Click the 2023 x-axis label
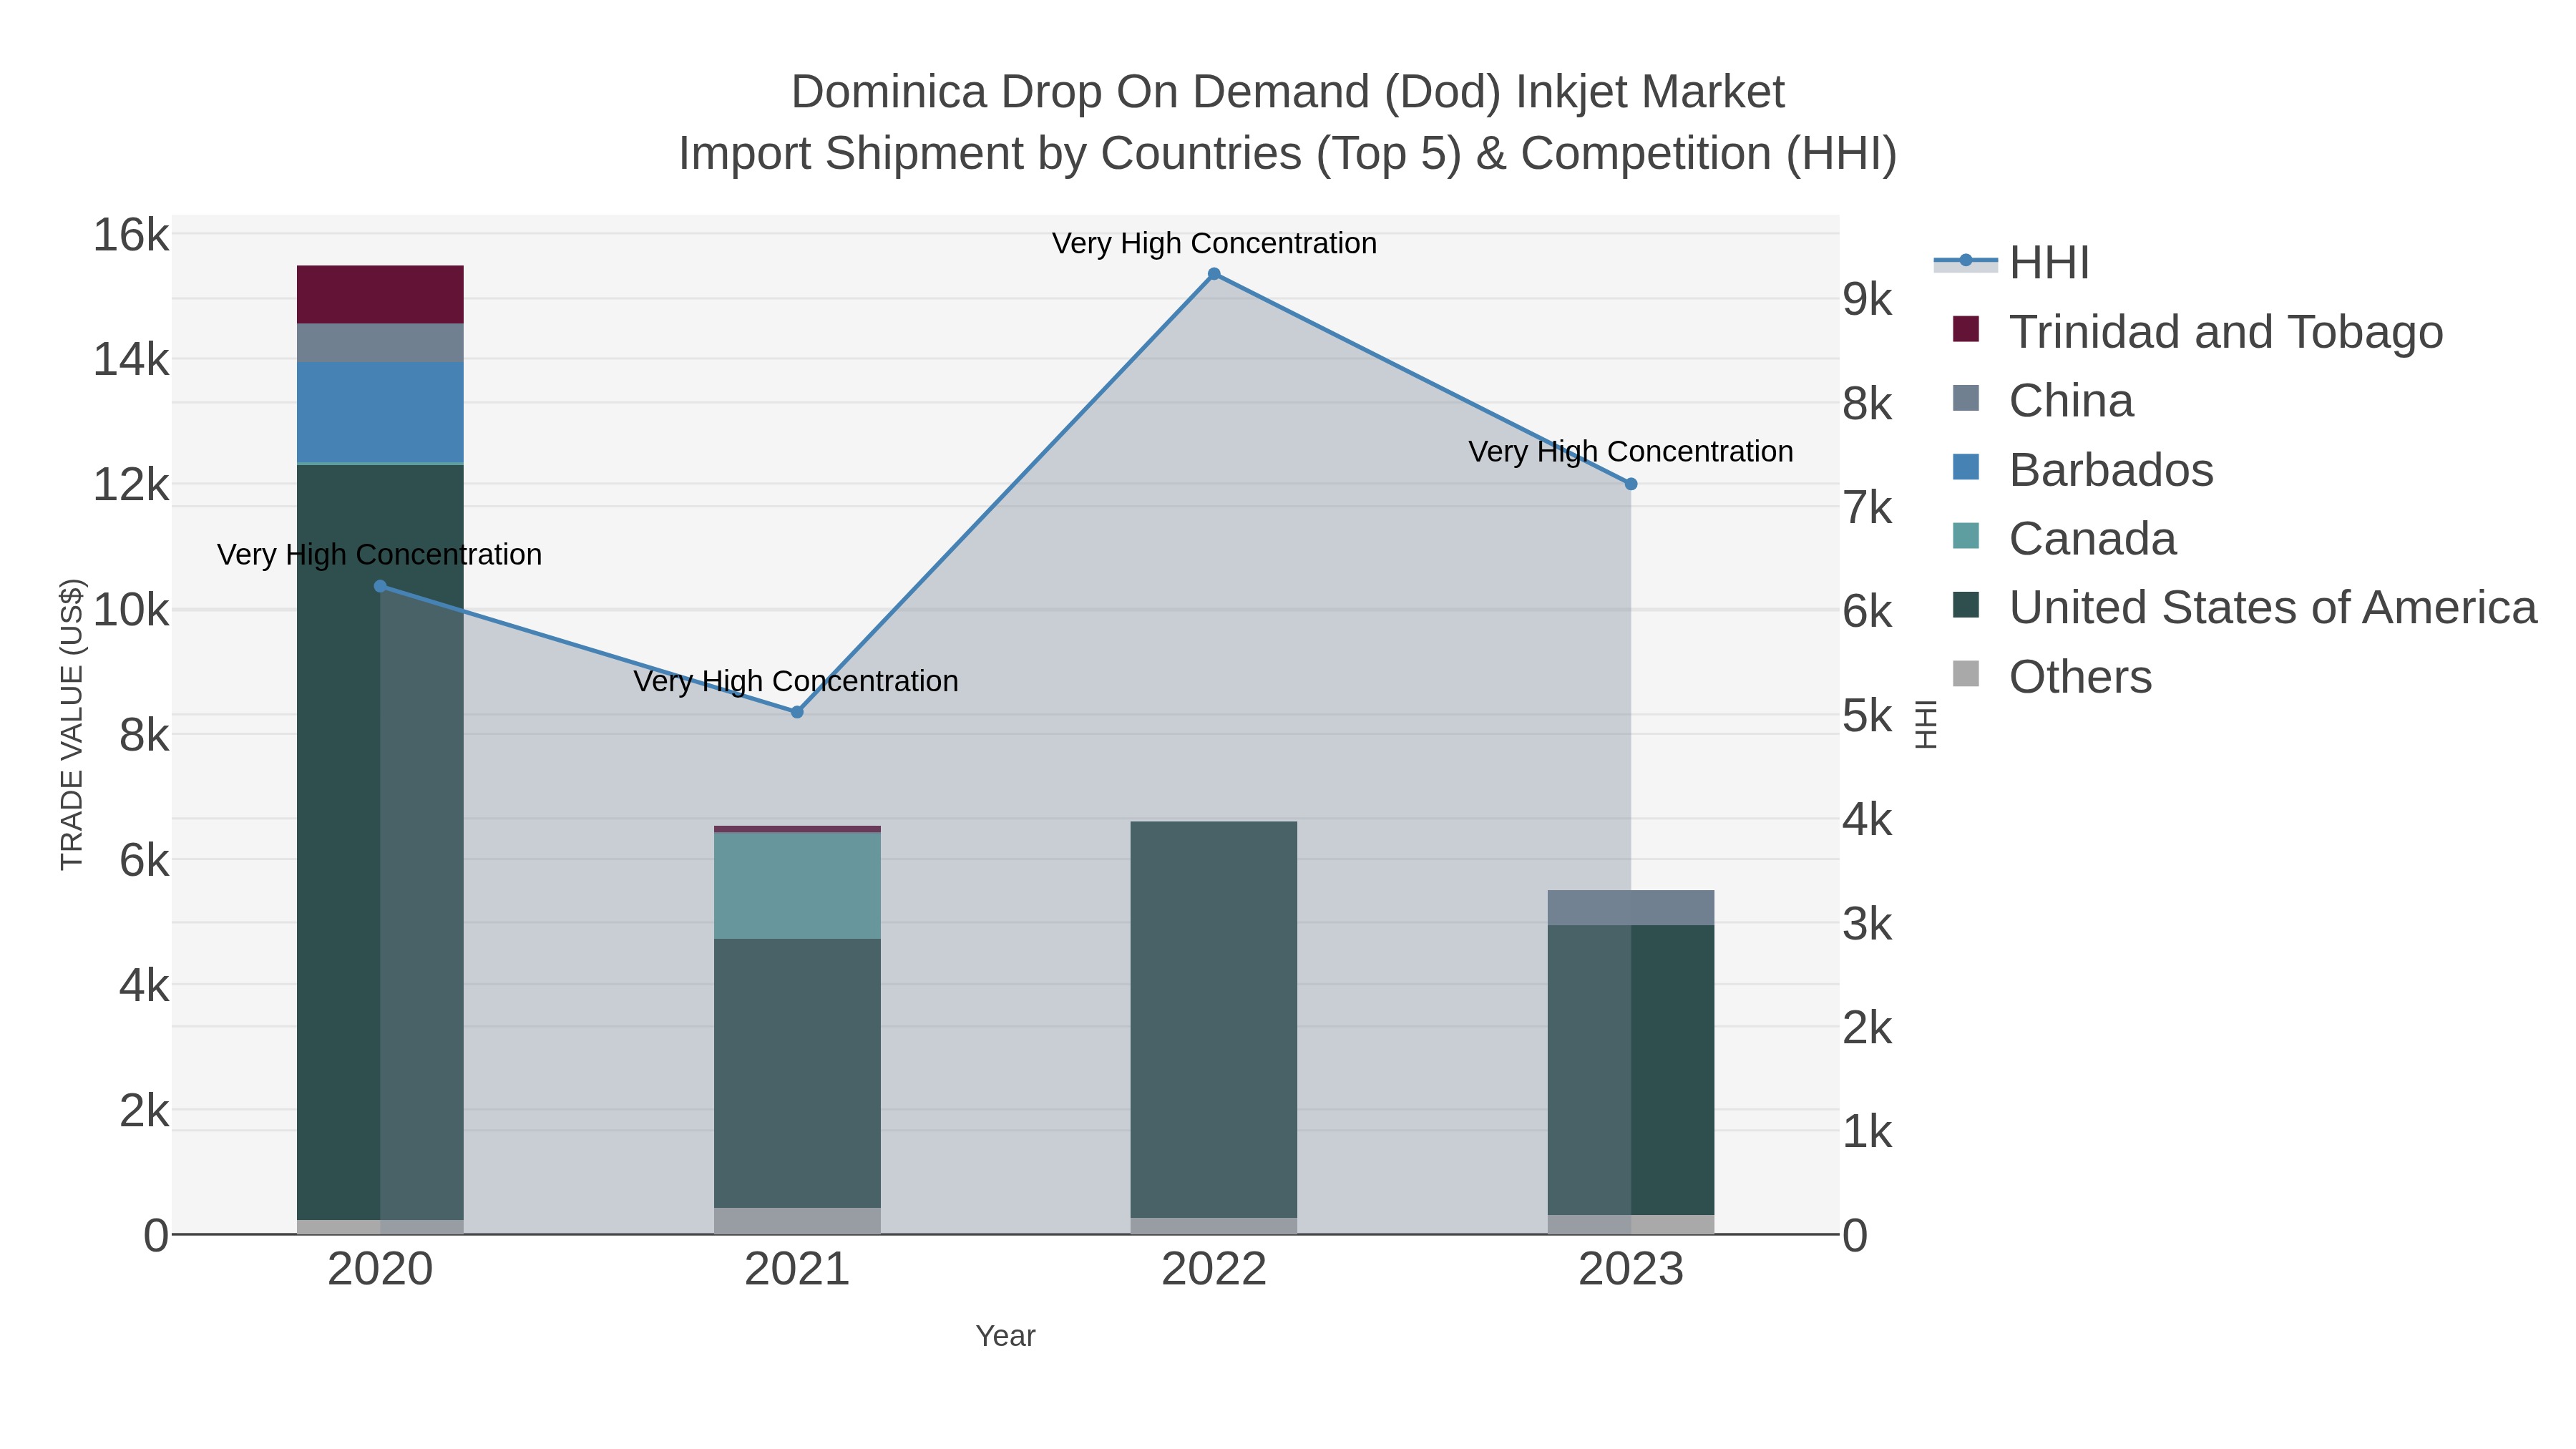This screenshot has width=2576, height=1449. (1631, 1270)
